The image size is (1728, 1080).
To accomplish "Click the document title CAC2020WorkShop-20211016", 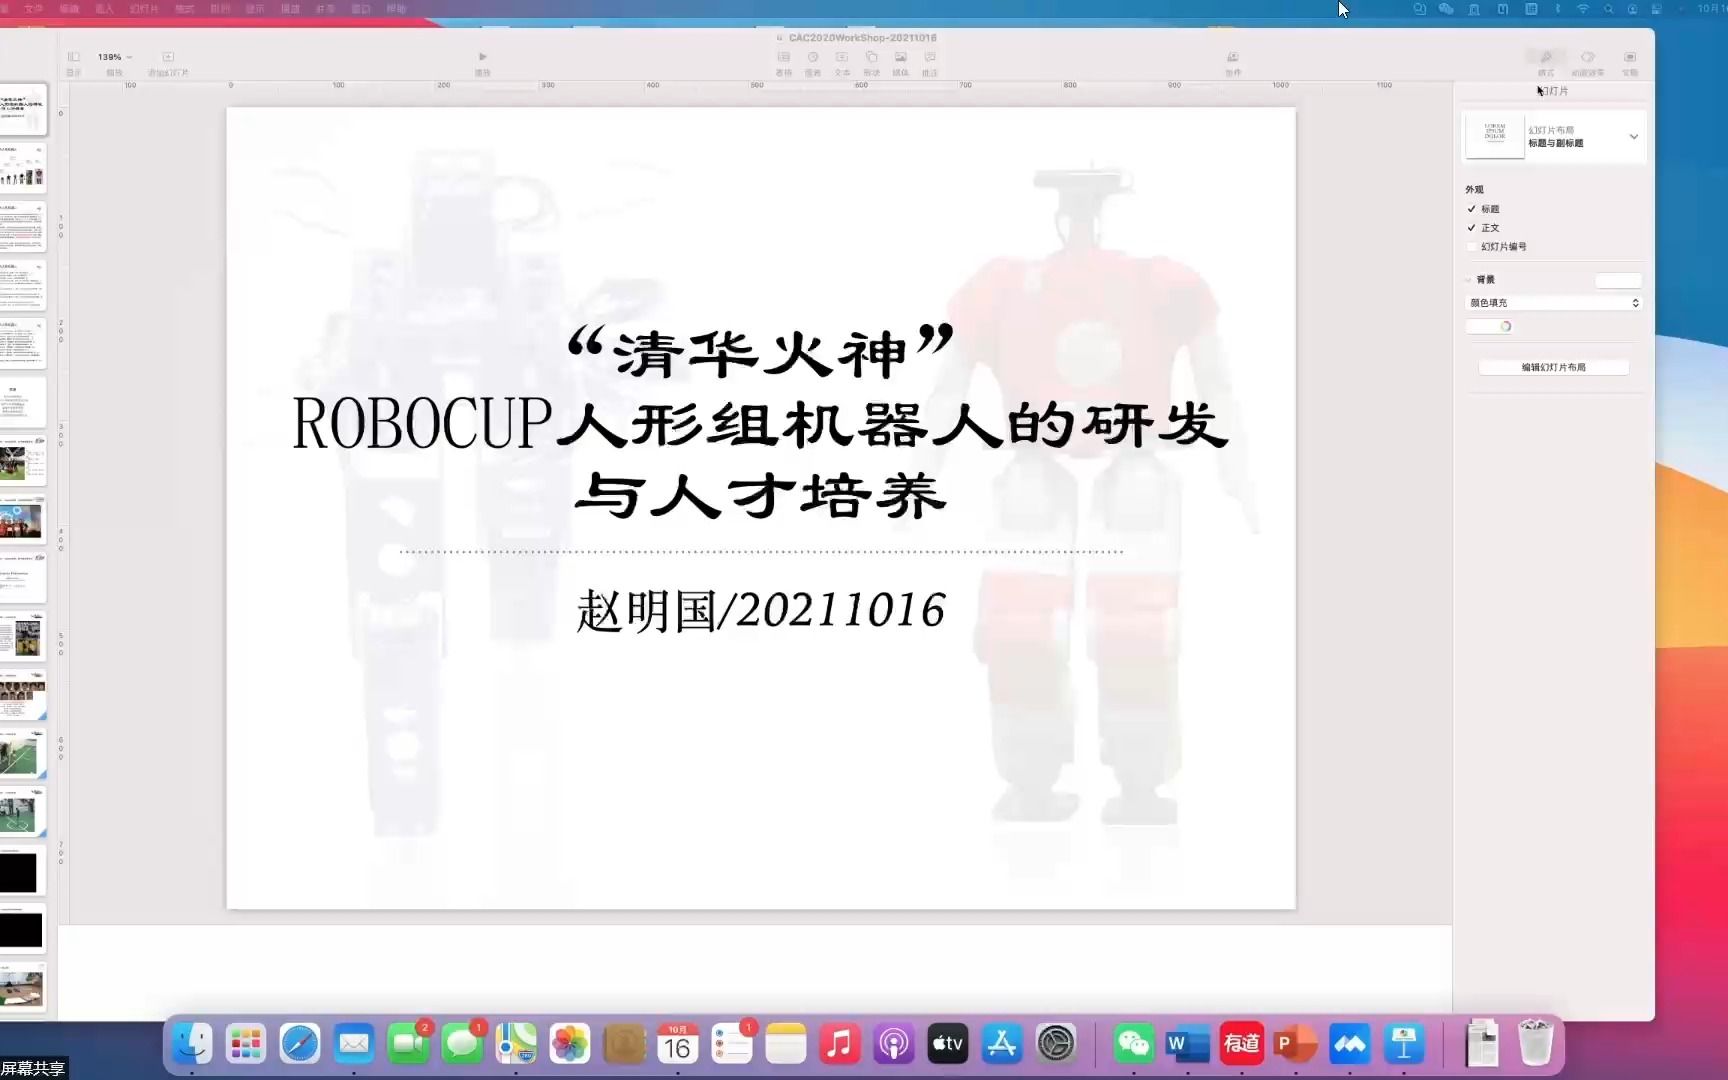I will pos(862,38).
